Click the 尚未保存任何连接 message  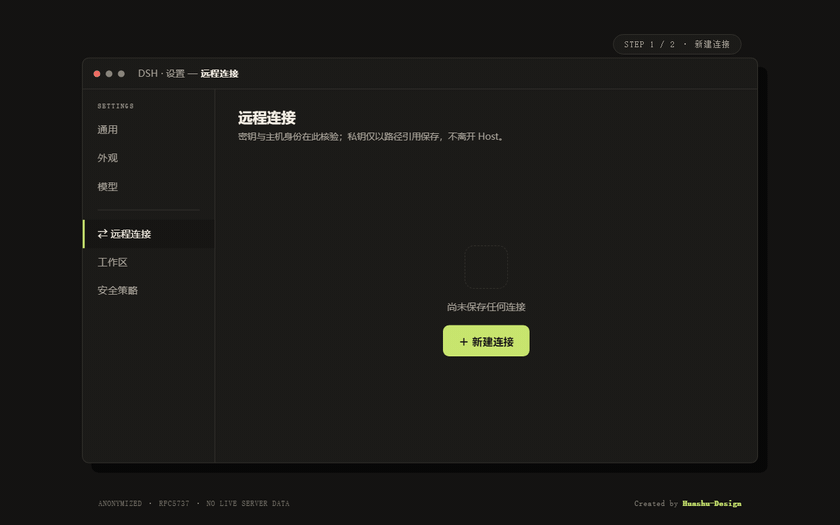coord(486,306)
